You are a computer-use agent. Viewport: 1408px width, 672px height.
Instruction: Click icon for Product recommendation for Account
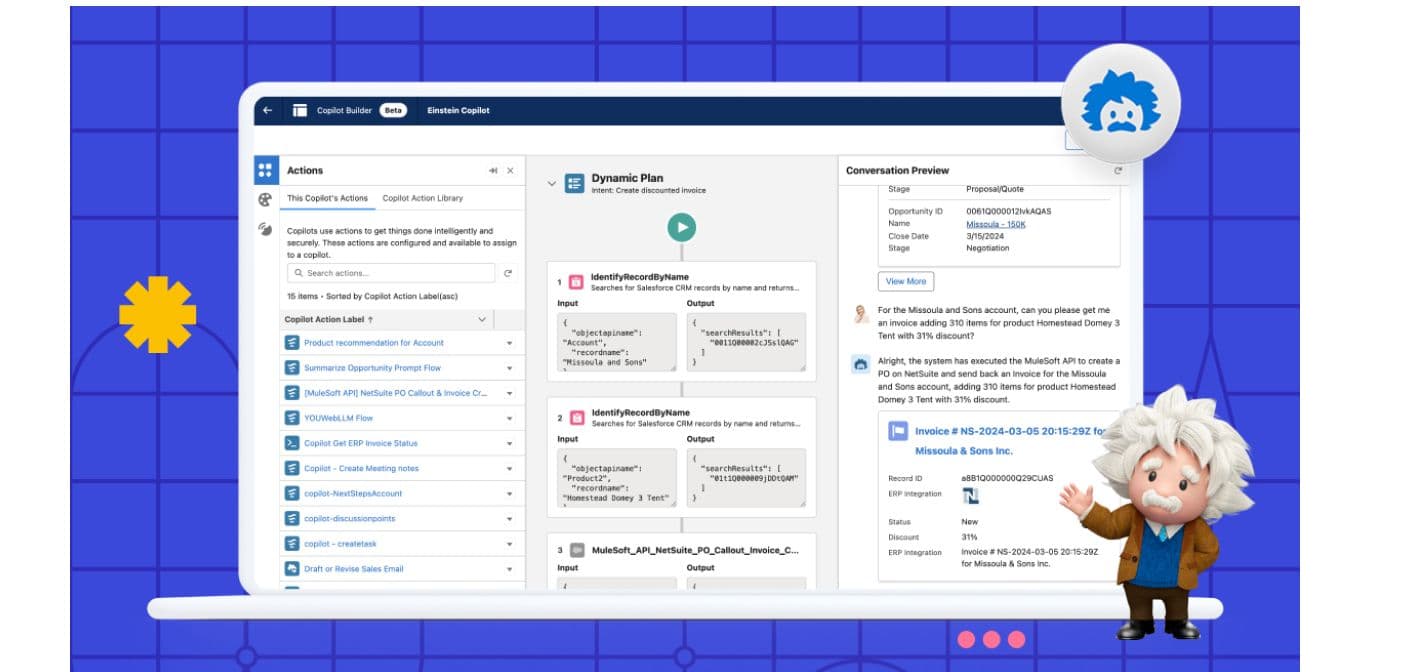(x=292, y=343)
